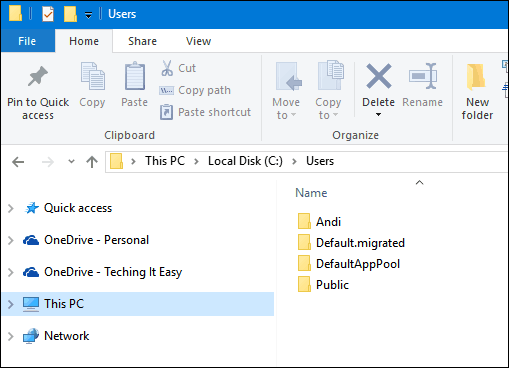Click the OneDrive - Personal cloud icon

coord(31,240)
